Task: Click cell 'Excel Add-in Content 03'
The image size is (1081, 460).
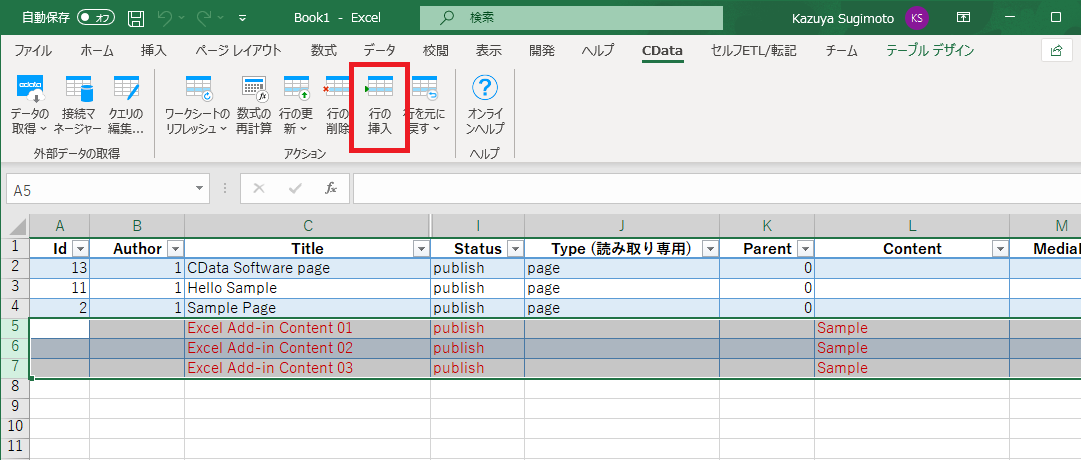Action: coord(307,368)
